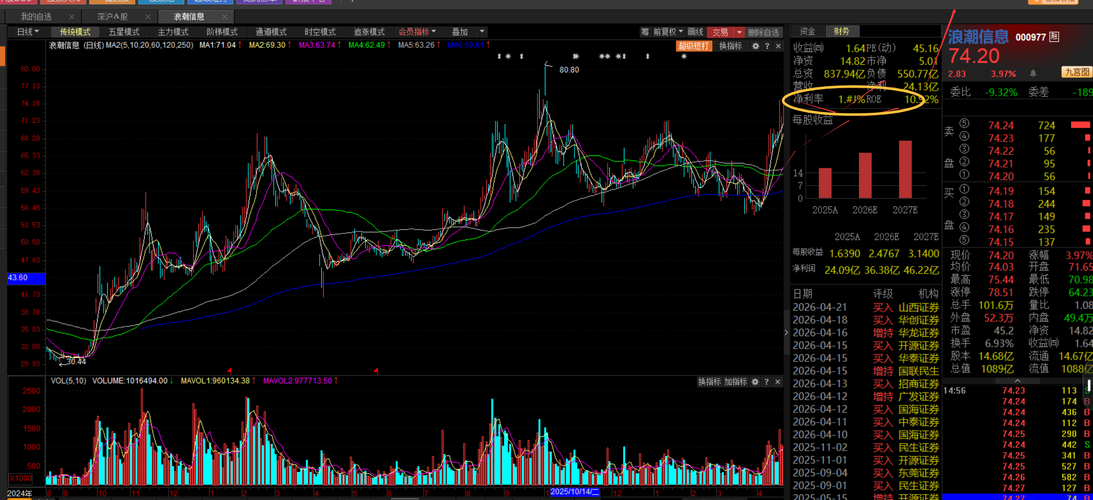Enable 五星模式 chart mode
This screenshot has height=500, width=1093.
tap(123, 32)
